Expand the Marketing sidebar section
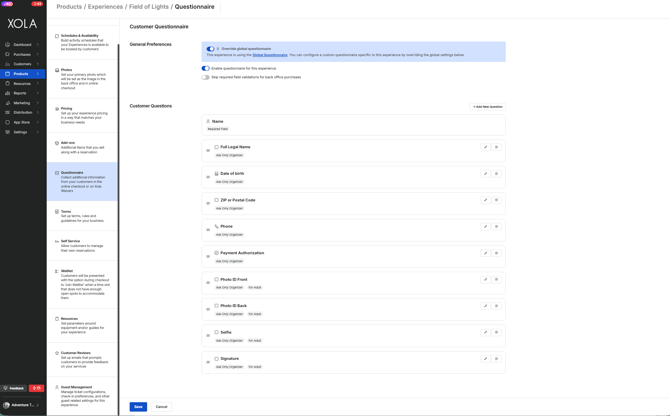Screen dimensions: 670x416 22,103
